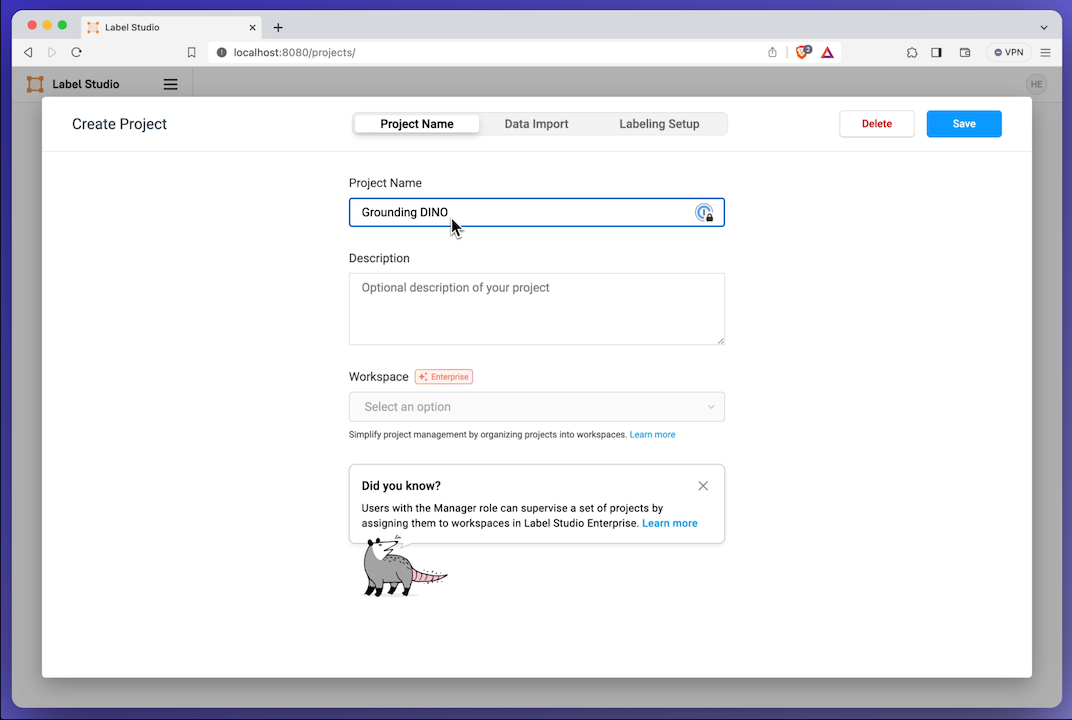Click into the Description text area

pyautogui.click(x=537, y=309)
